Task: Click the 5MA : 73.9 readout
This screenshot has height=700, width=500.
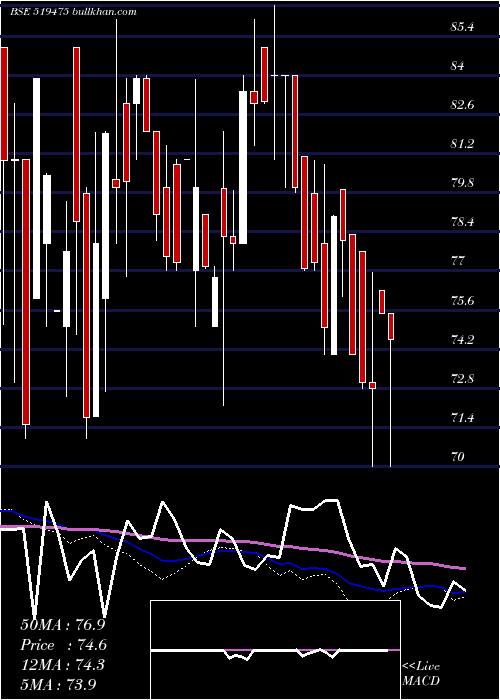Action: [x=58, y=684]
